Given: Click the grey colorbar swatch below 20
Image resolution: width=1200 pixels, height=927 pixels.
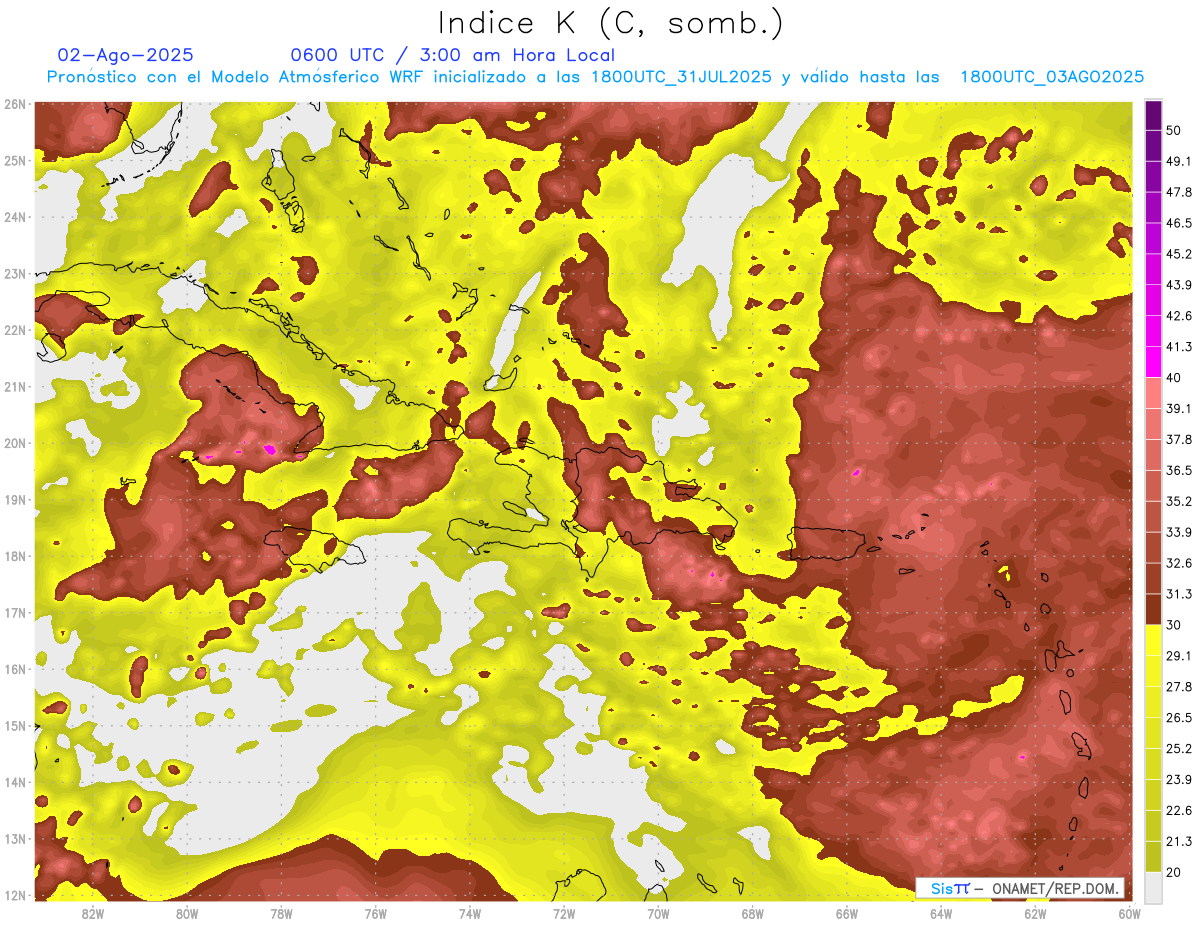Looking at the screenshot, I should click(x=1153, y=887).
